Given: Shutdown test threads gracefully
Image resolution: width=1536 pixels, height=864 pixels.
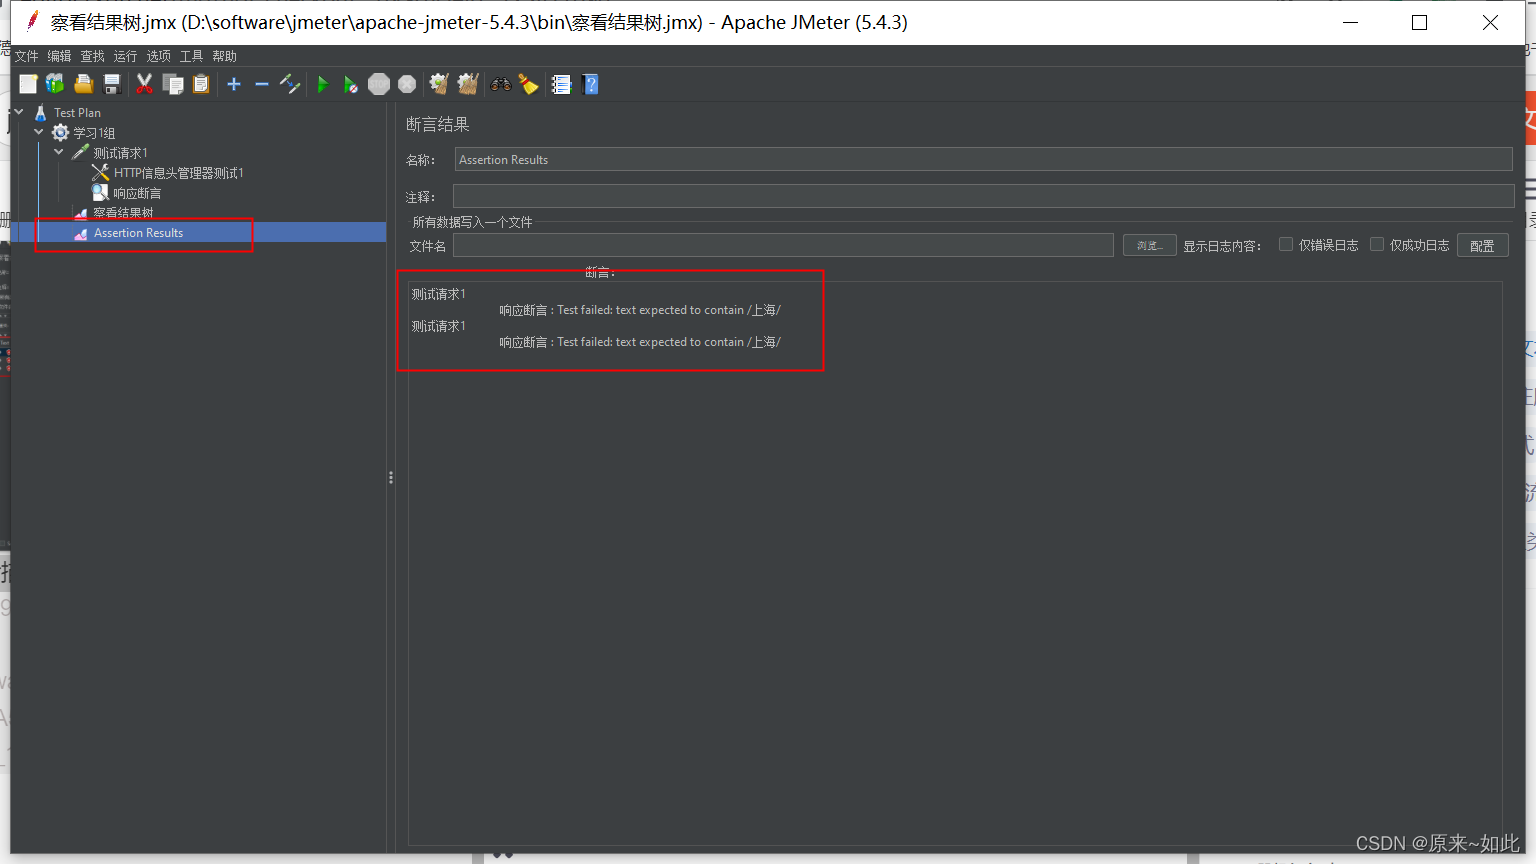Looking at the screenshot, I should 407,84.
